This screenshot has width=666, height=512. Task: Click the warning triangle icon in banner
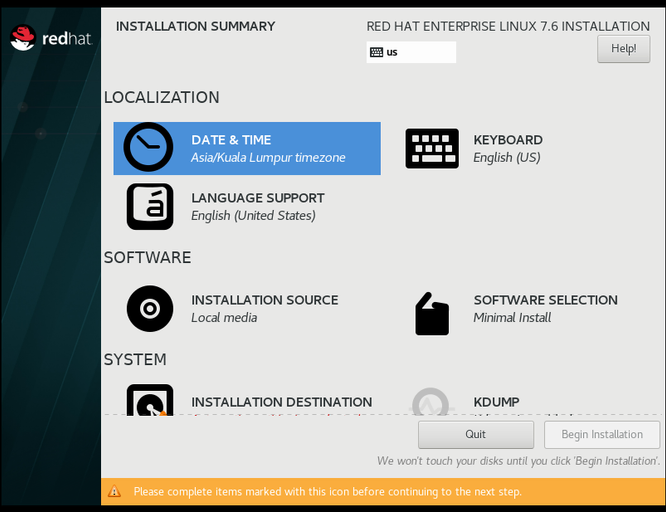(114, 492)
